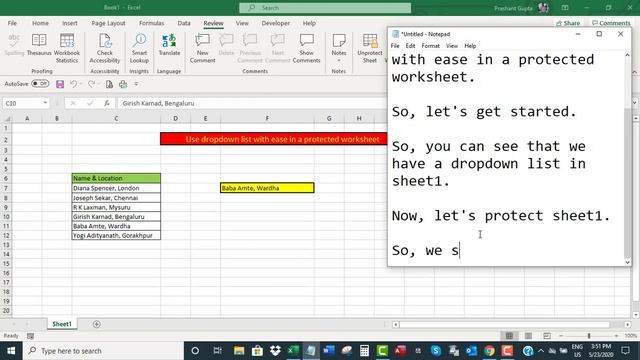Open the Page Layout ribbon tab

click(108, 23)
